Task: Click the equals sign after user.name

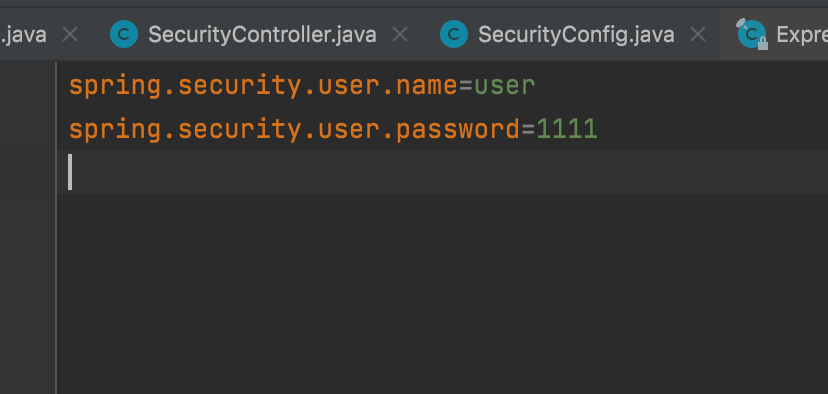Action: (x=466, y=86)
